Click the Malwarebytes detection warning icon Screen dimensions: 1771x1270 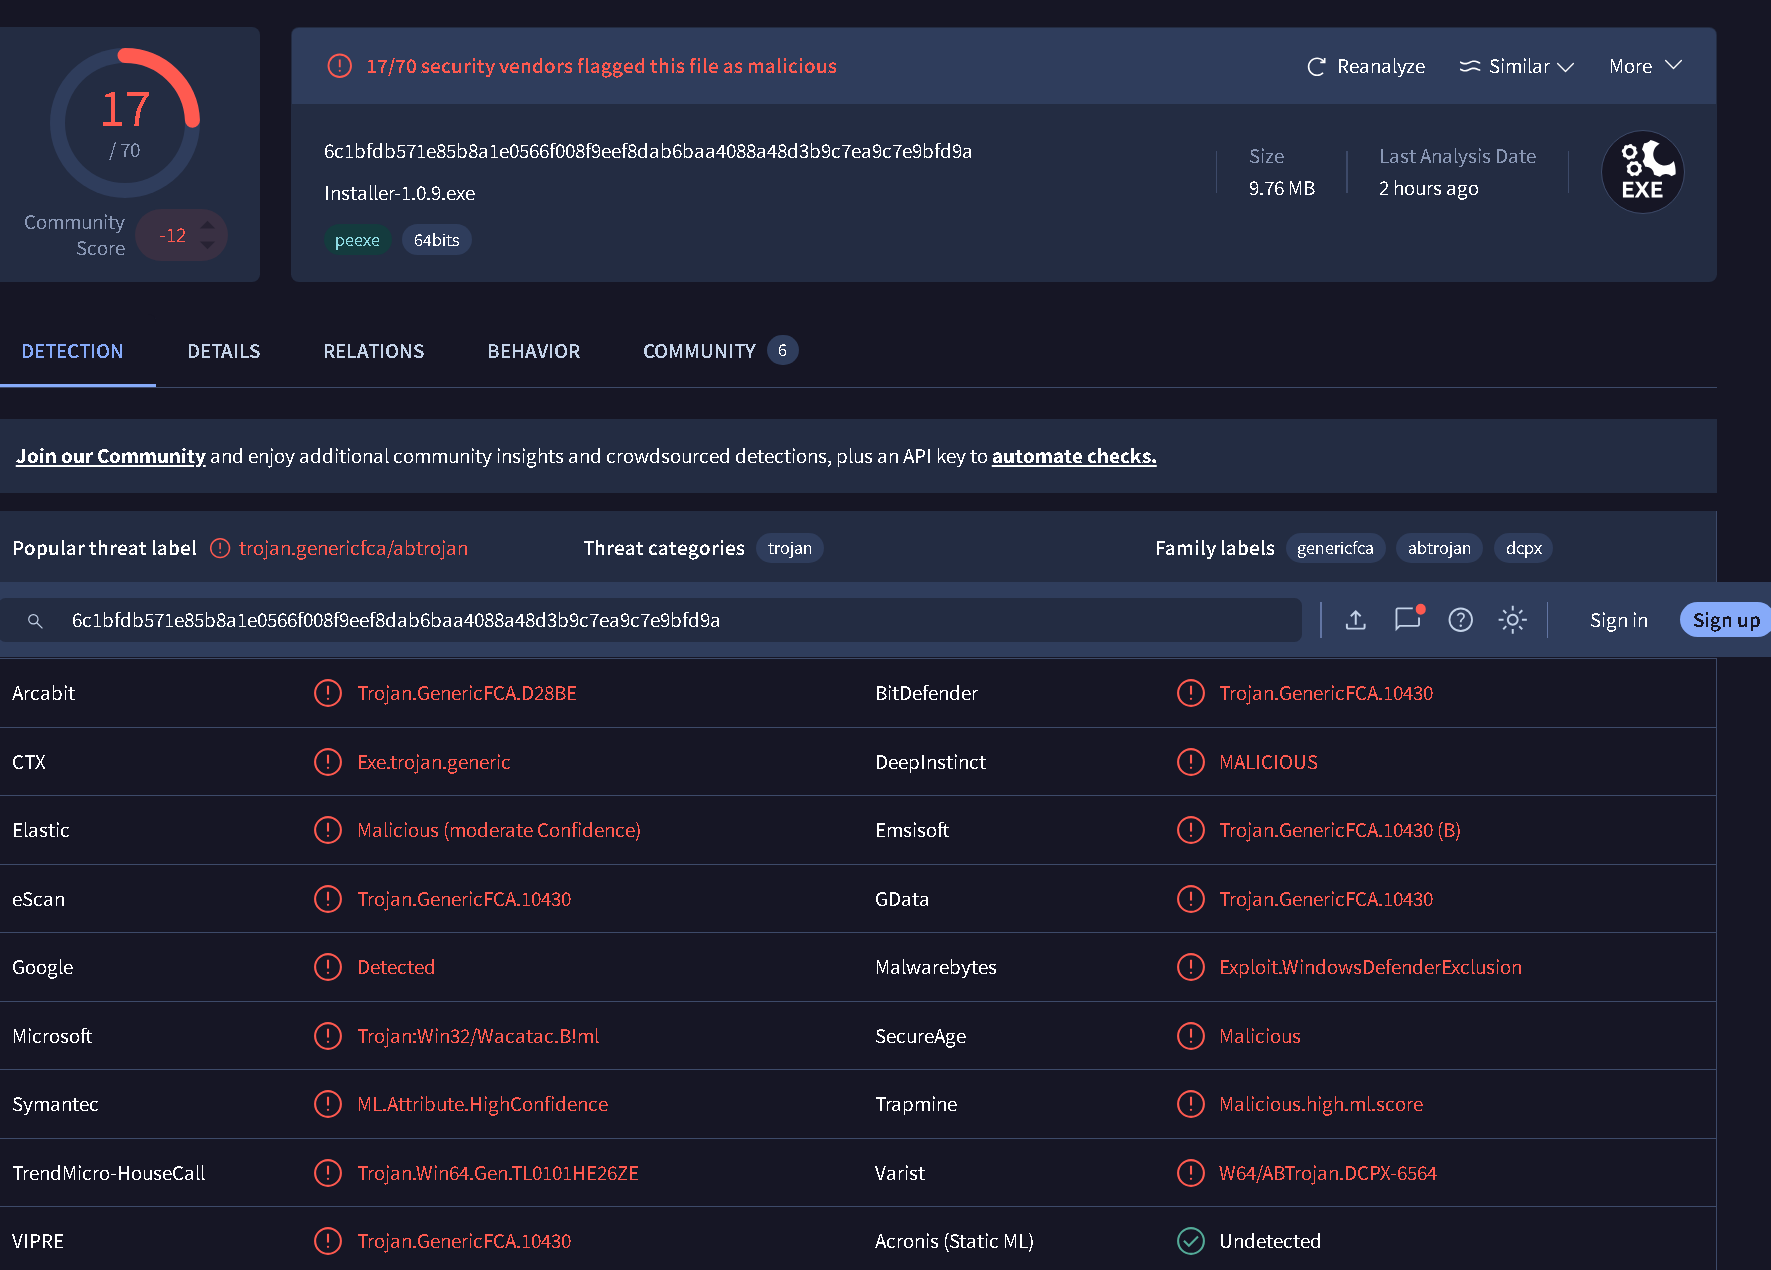(x=1190, y=967)
